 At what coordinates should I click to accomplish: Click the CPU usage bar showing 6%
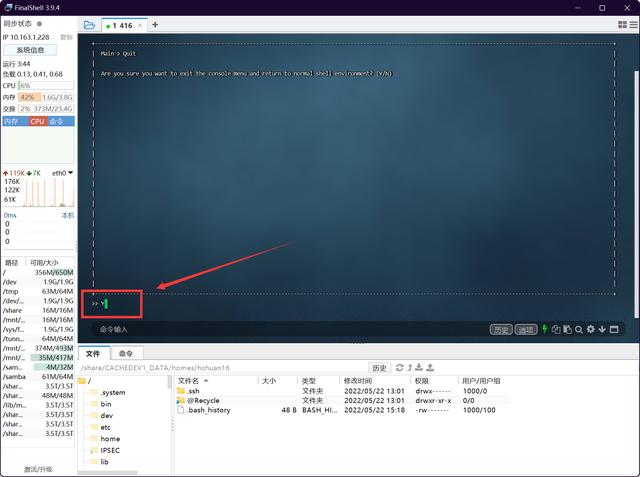click(x=46, y=86)
